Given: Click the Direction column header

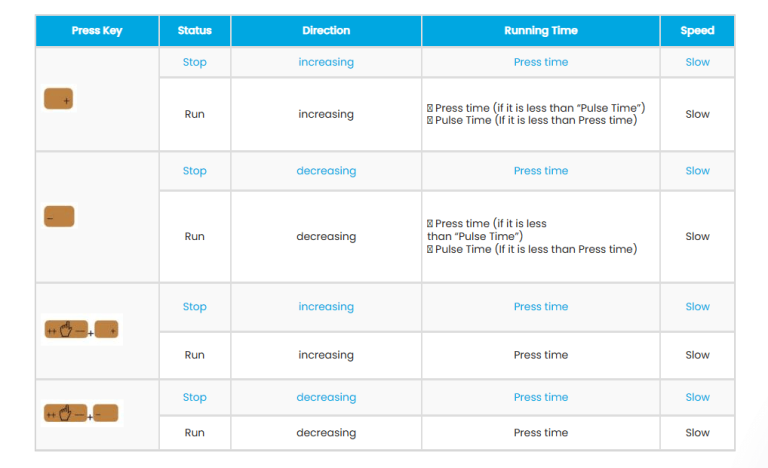Looking at the screenshot, I should tap(326, 31).
